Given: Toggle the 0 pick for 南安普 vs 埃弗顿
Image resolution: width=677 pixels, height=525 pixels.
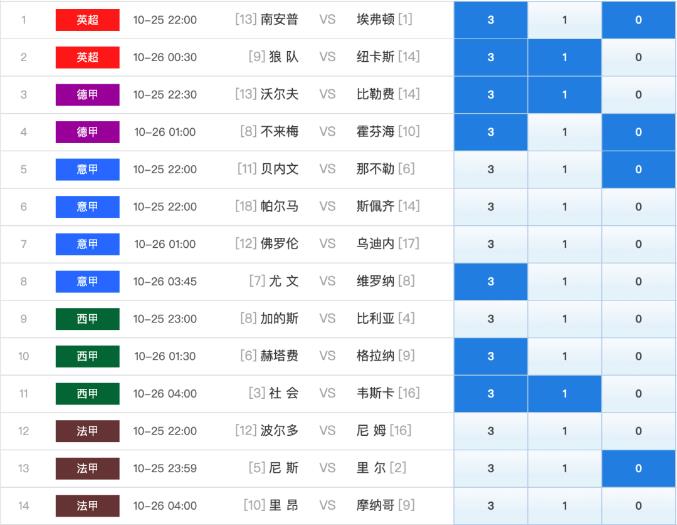Looking at the screenshot, I should click(638, 20).
